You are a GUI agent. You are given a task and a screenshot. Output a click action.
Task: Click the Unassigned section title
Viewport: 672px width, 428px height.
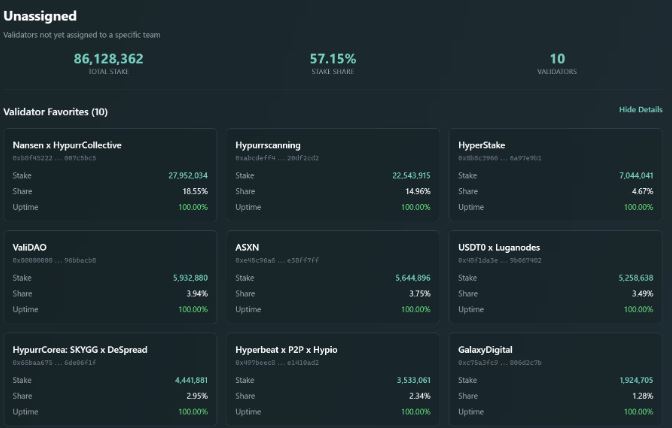(x=40, y=16)
